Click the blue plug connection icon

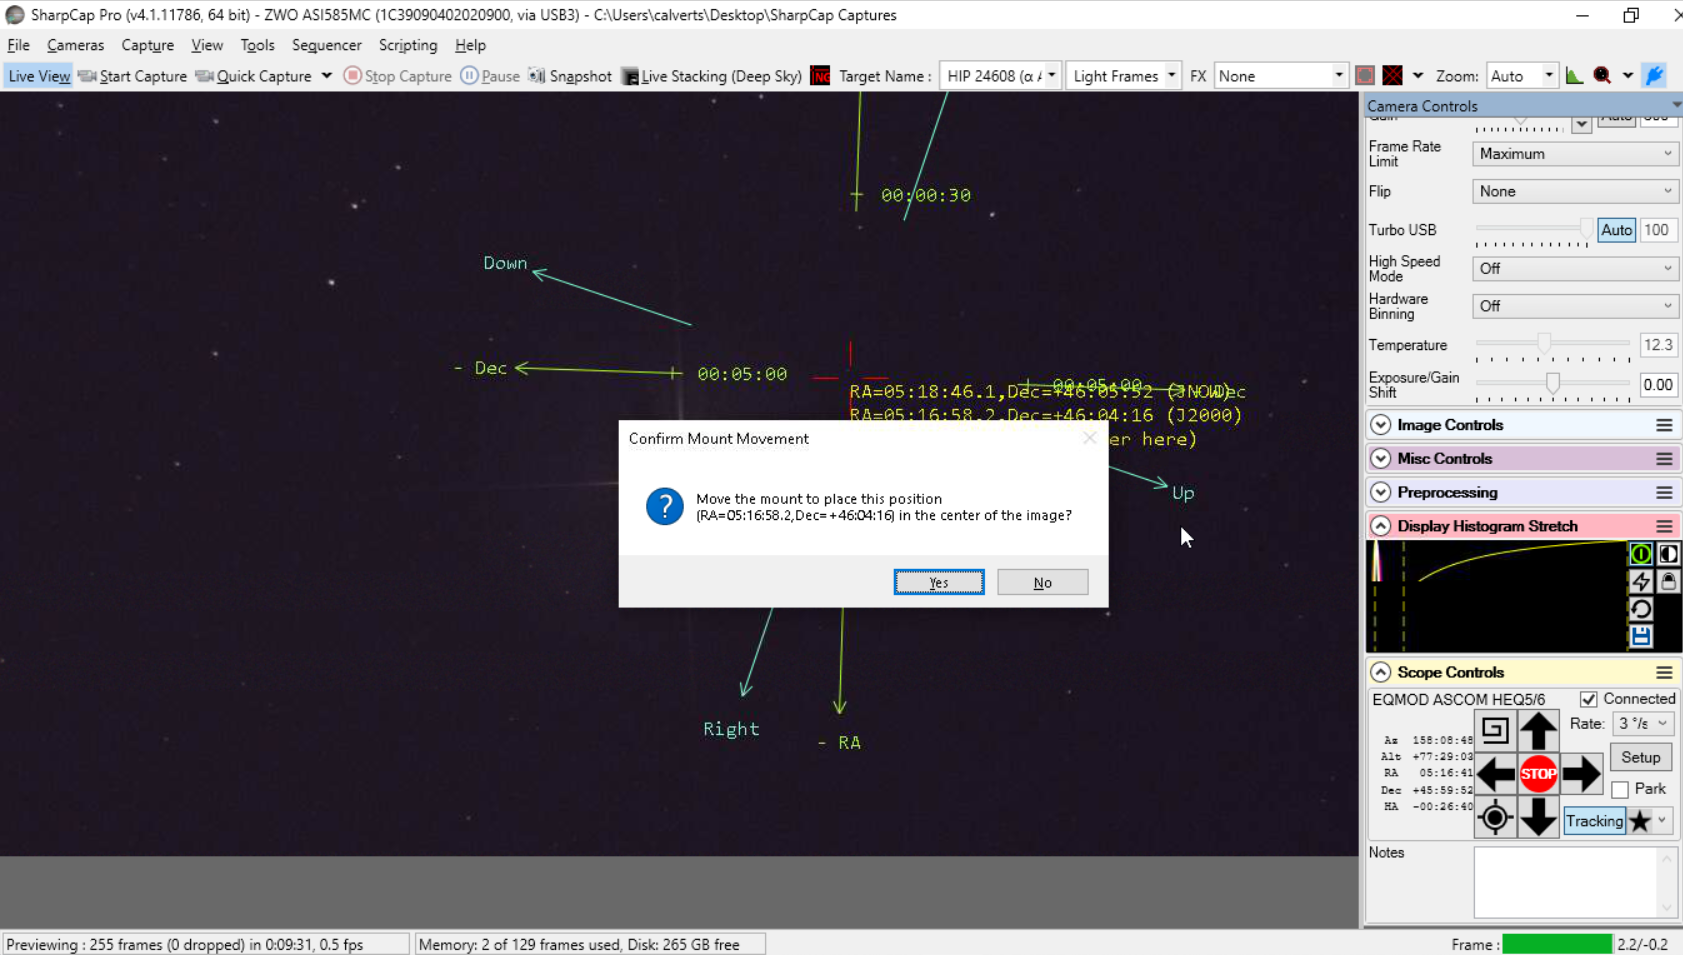(x=1655, y=76)
